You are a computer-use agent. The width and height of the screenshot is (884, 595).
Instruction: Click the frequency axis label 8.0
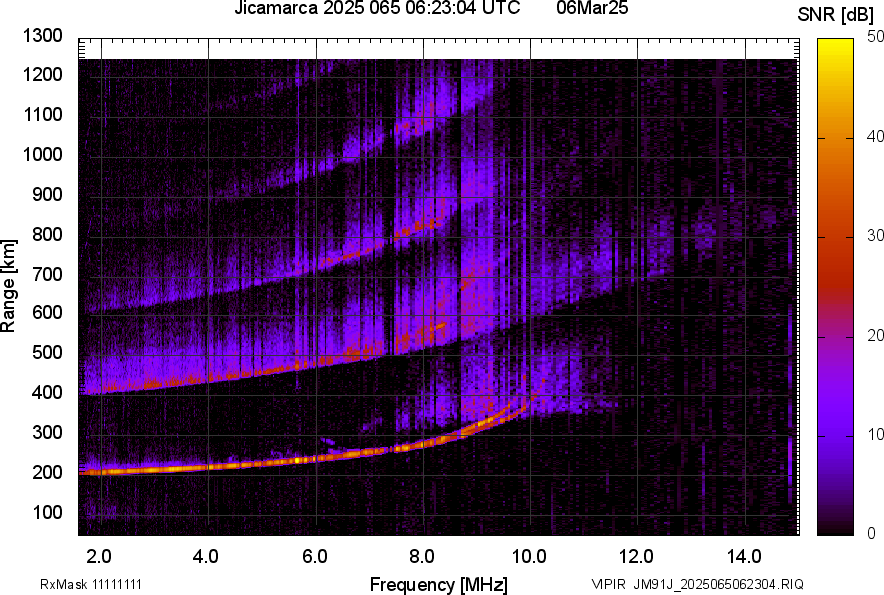click(x=421, y=557)
